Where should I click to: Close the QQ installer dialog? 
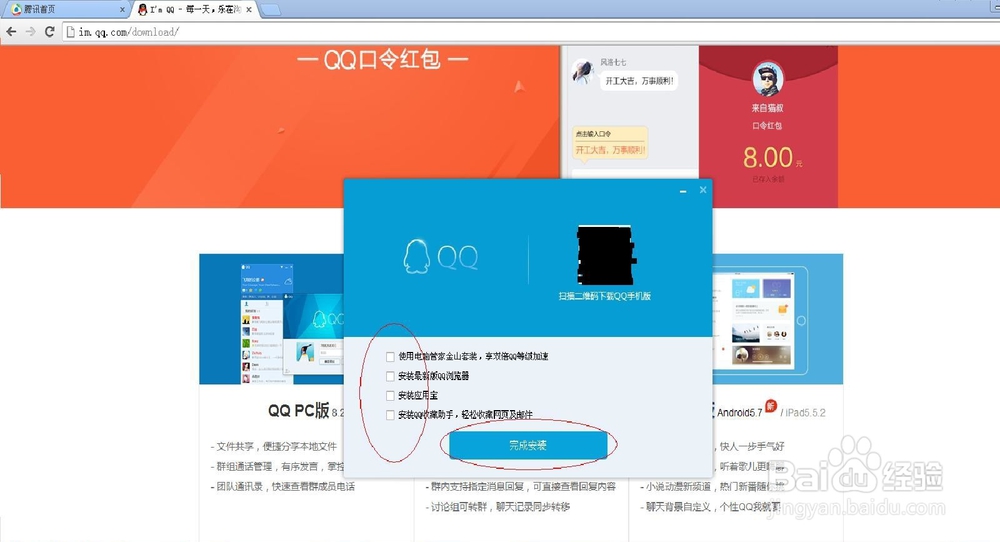coord(703,189)
